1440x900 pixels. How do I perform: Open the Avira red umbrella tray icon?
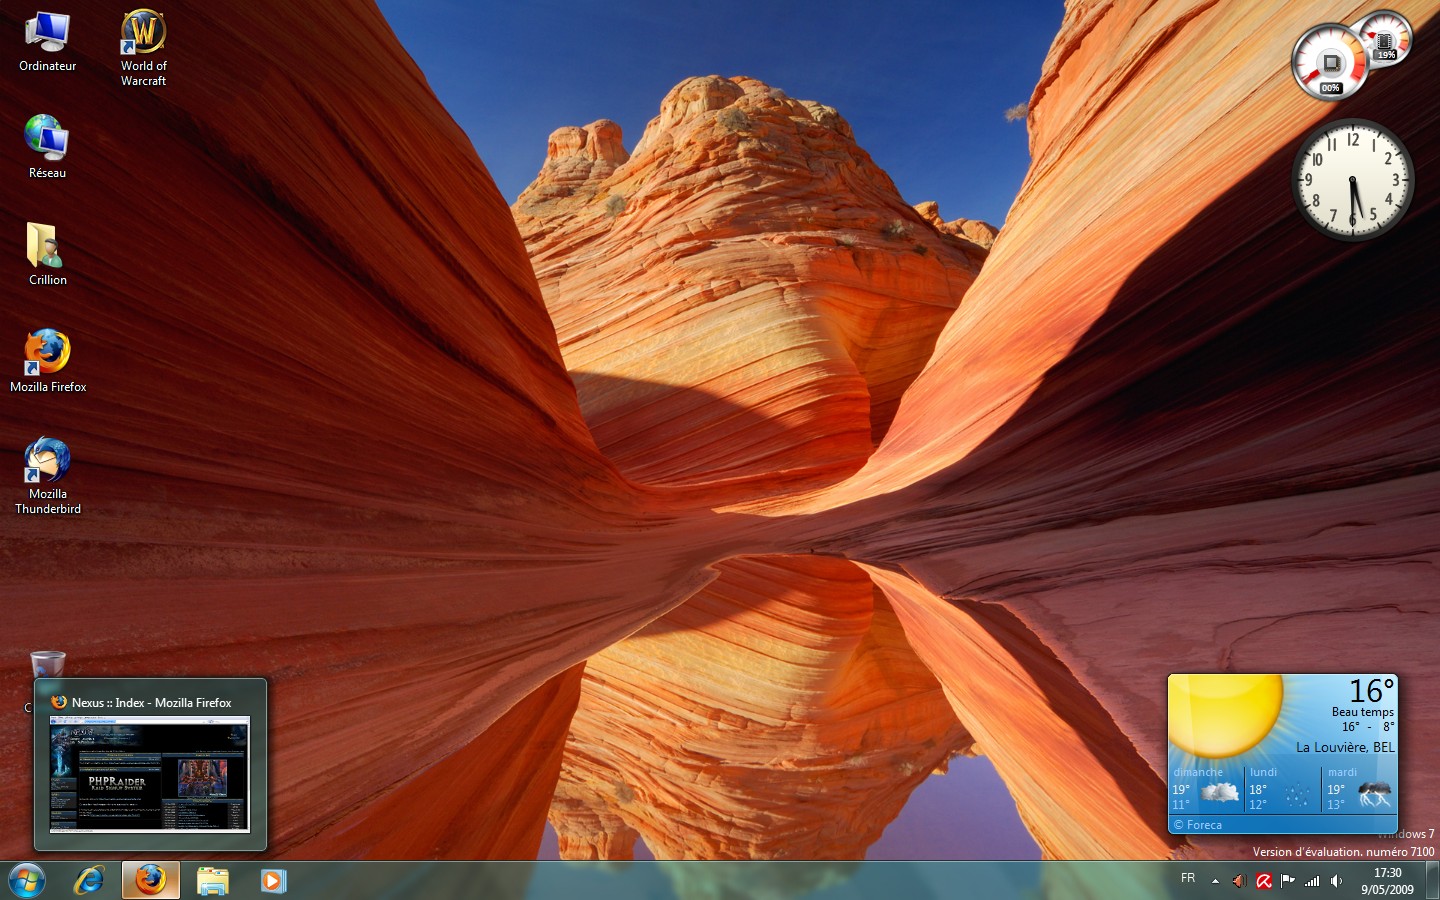coord(1264,881)
